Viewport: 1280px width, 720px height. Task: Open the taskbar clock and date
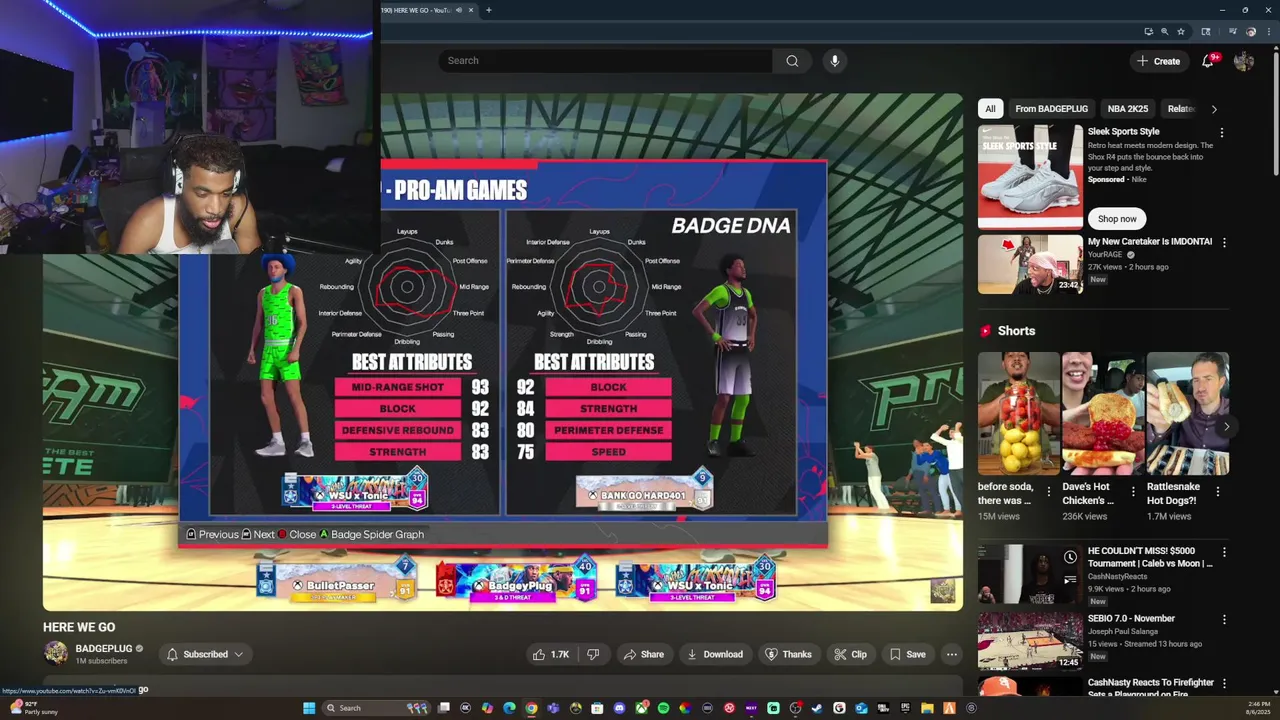[x=1258, y=708]
